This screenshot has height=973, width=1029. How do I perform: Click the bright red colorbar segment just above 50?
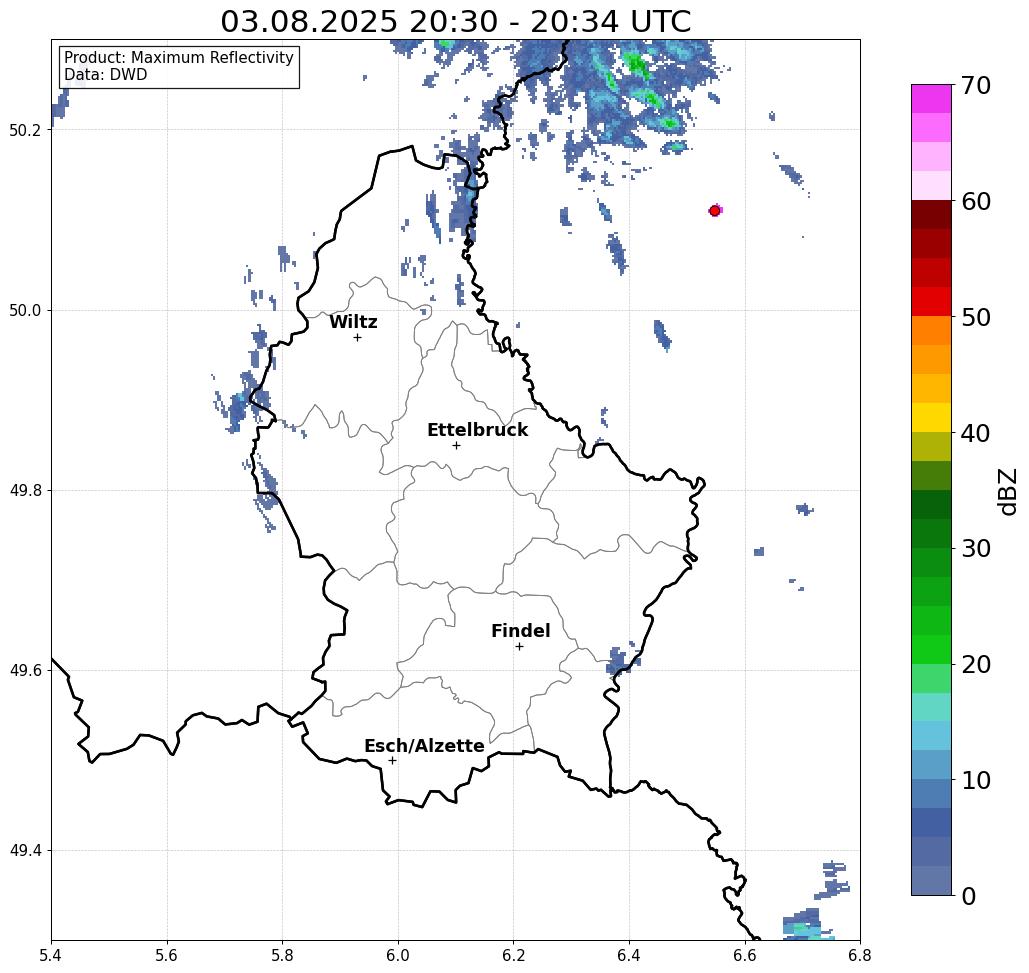[x=931, y=302]
